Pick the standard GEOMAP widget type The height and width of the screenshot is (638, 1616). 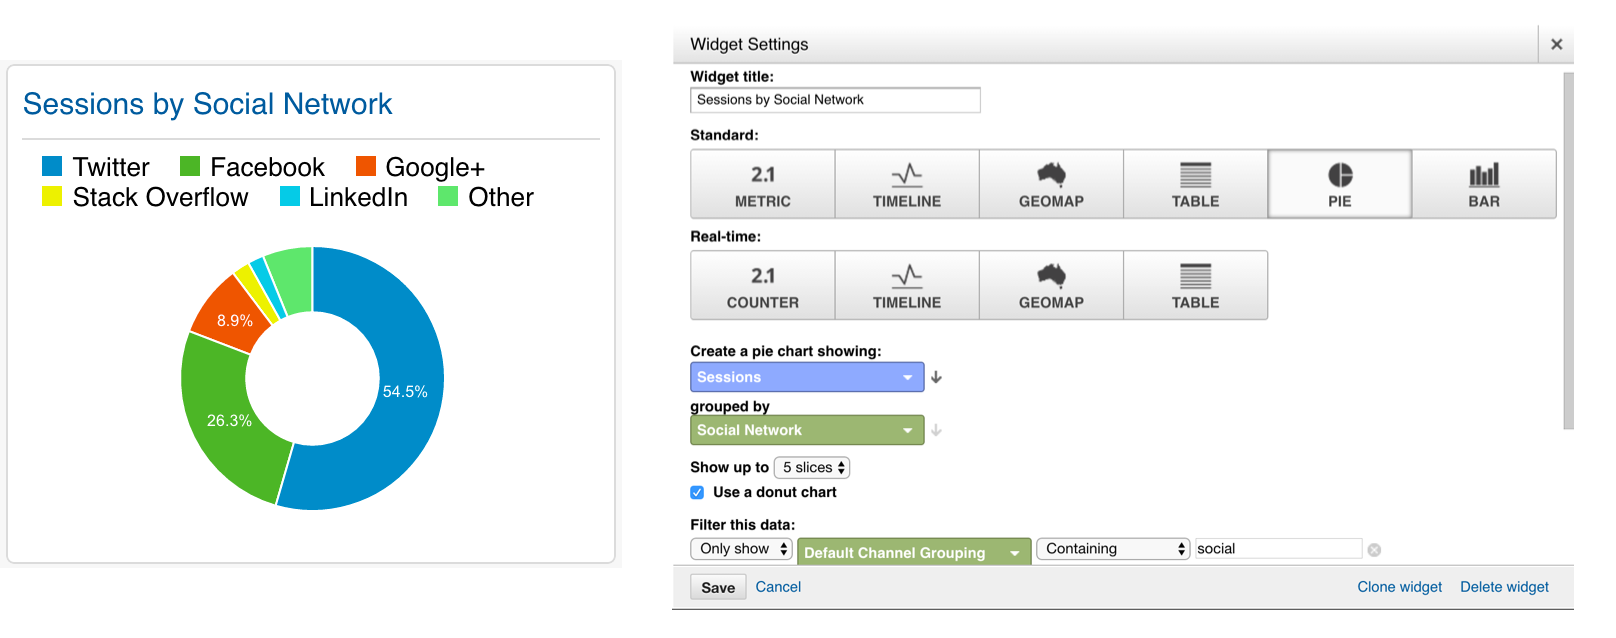(1051, 184)
